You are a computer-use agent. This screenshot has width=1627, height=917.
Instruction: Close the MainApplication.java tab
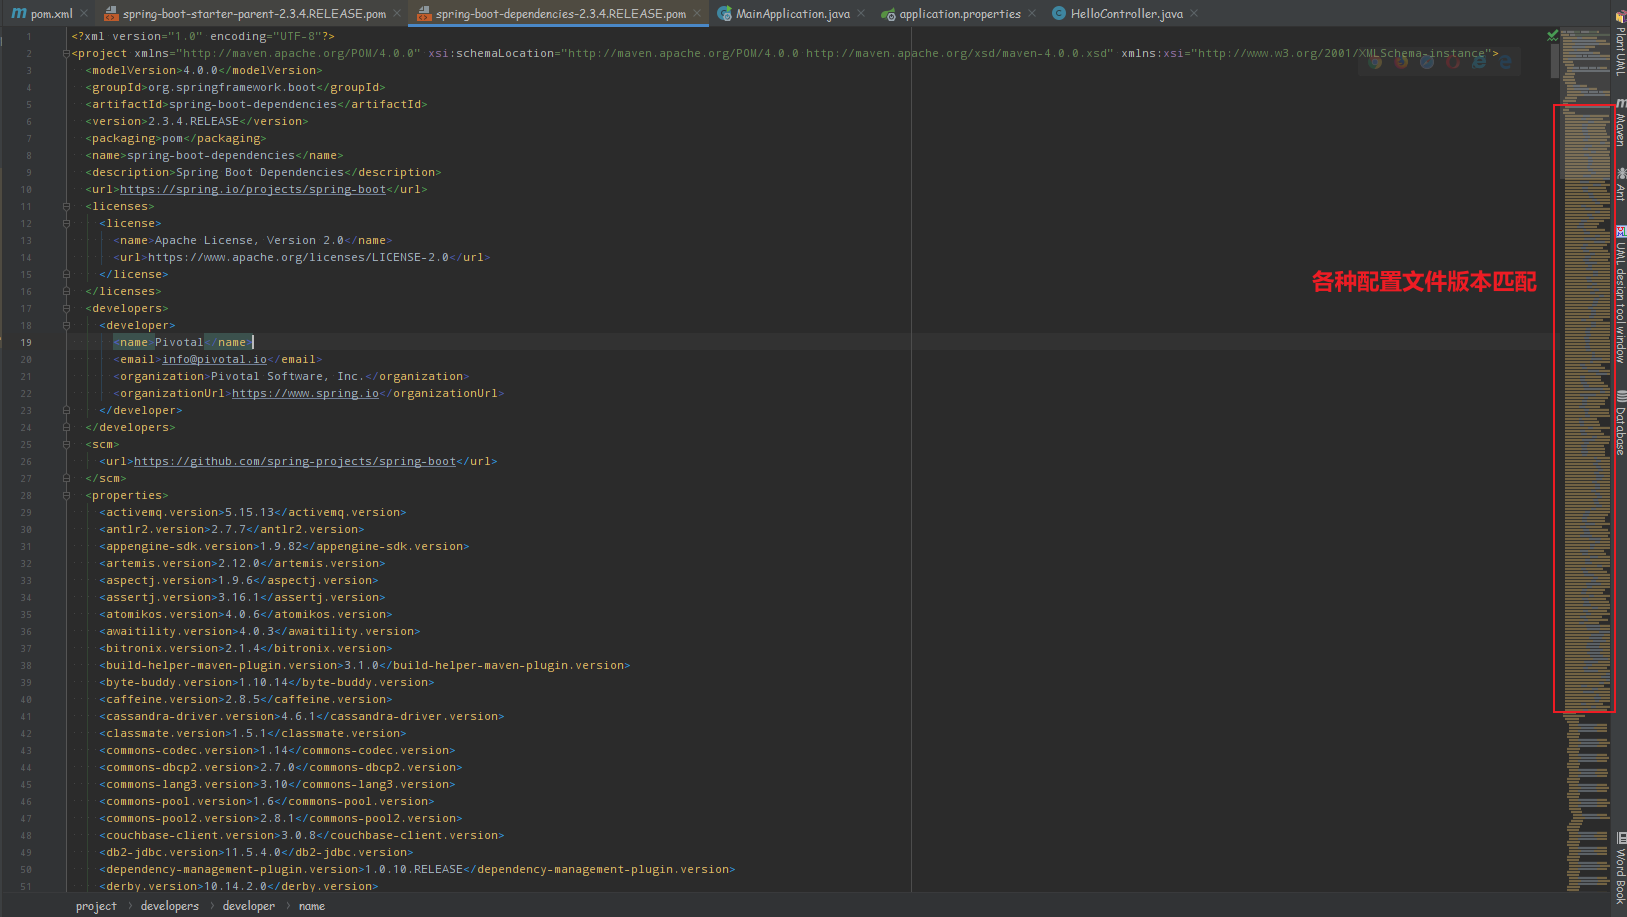(861, 13)
